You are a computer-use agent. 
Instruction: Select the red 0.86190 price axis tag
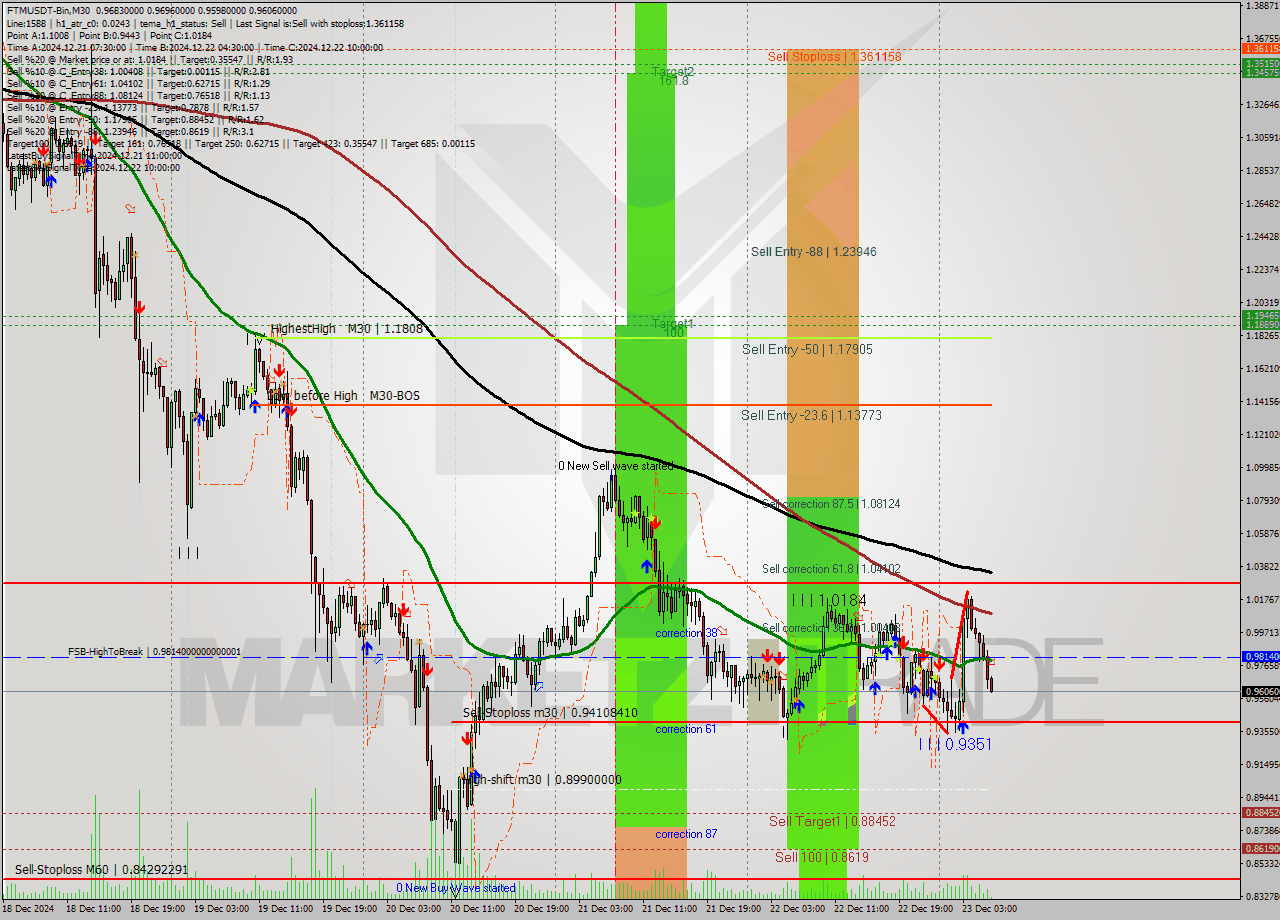point(1260,848)
